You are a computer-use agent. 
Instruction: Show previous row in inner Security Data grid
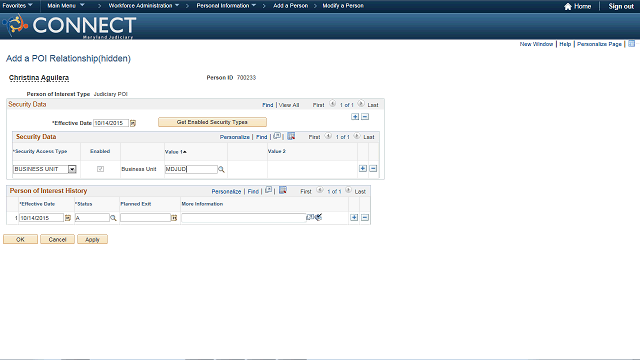tap(328, 136)
